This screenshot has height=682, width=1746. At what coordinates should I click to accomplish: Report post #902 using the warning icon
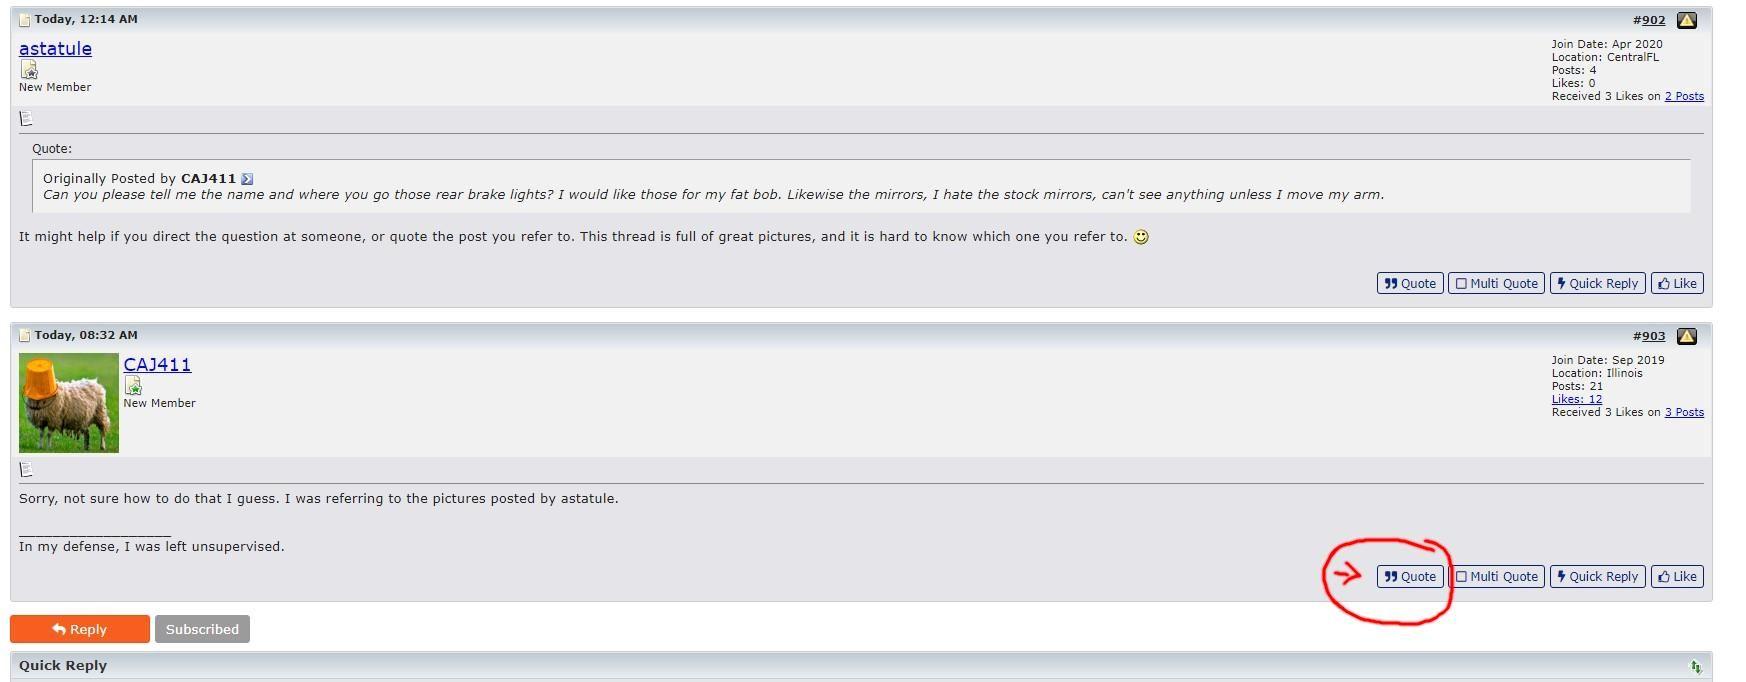[x=1686, y=20]
